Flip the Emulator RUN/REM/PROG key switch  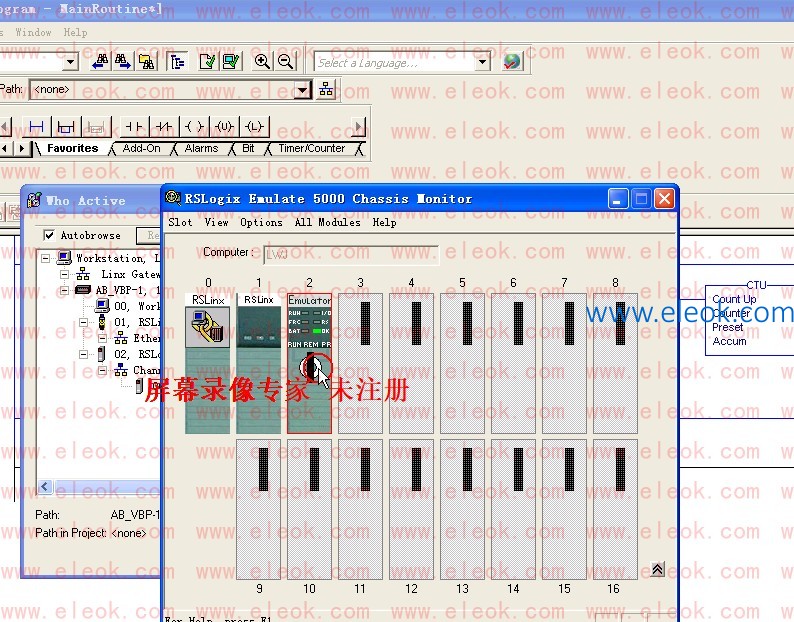(x=310, y=366)
